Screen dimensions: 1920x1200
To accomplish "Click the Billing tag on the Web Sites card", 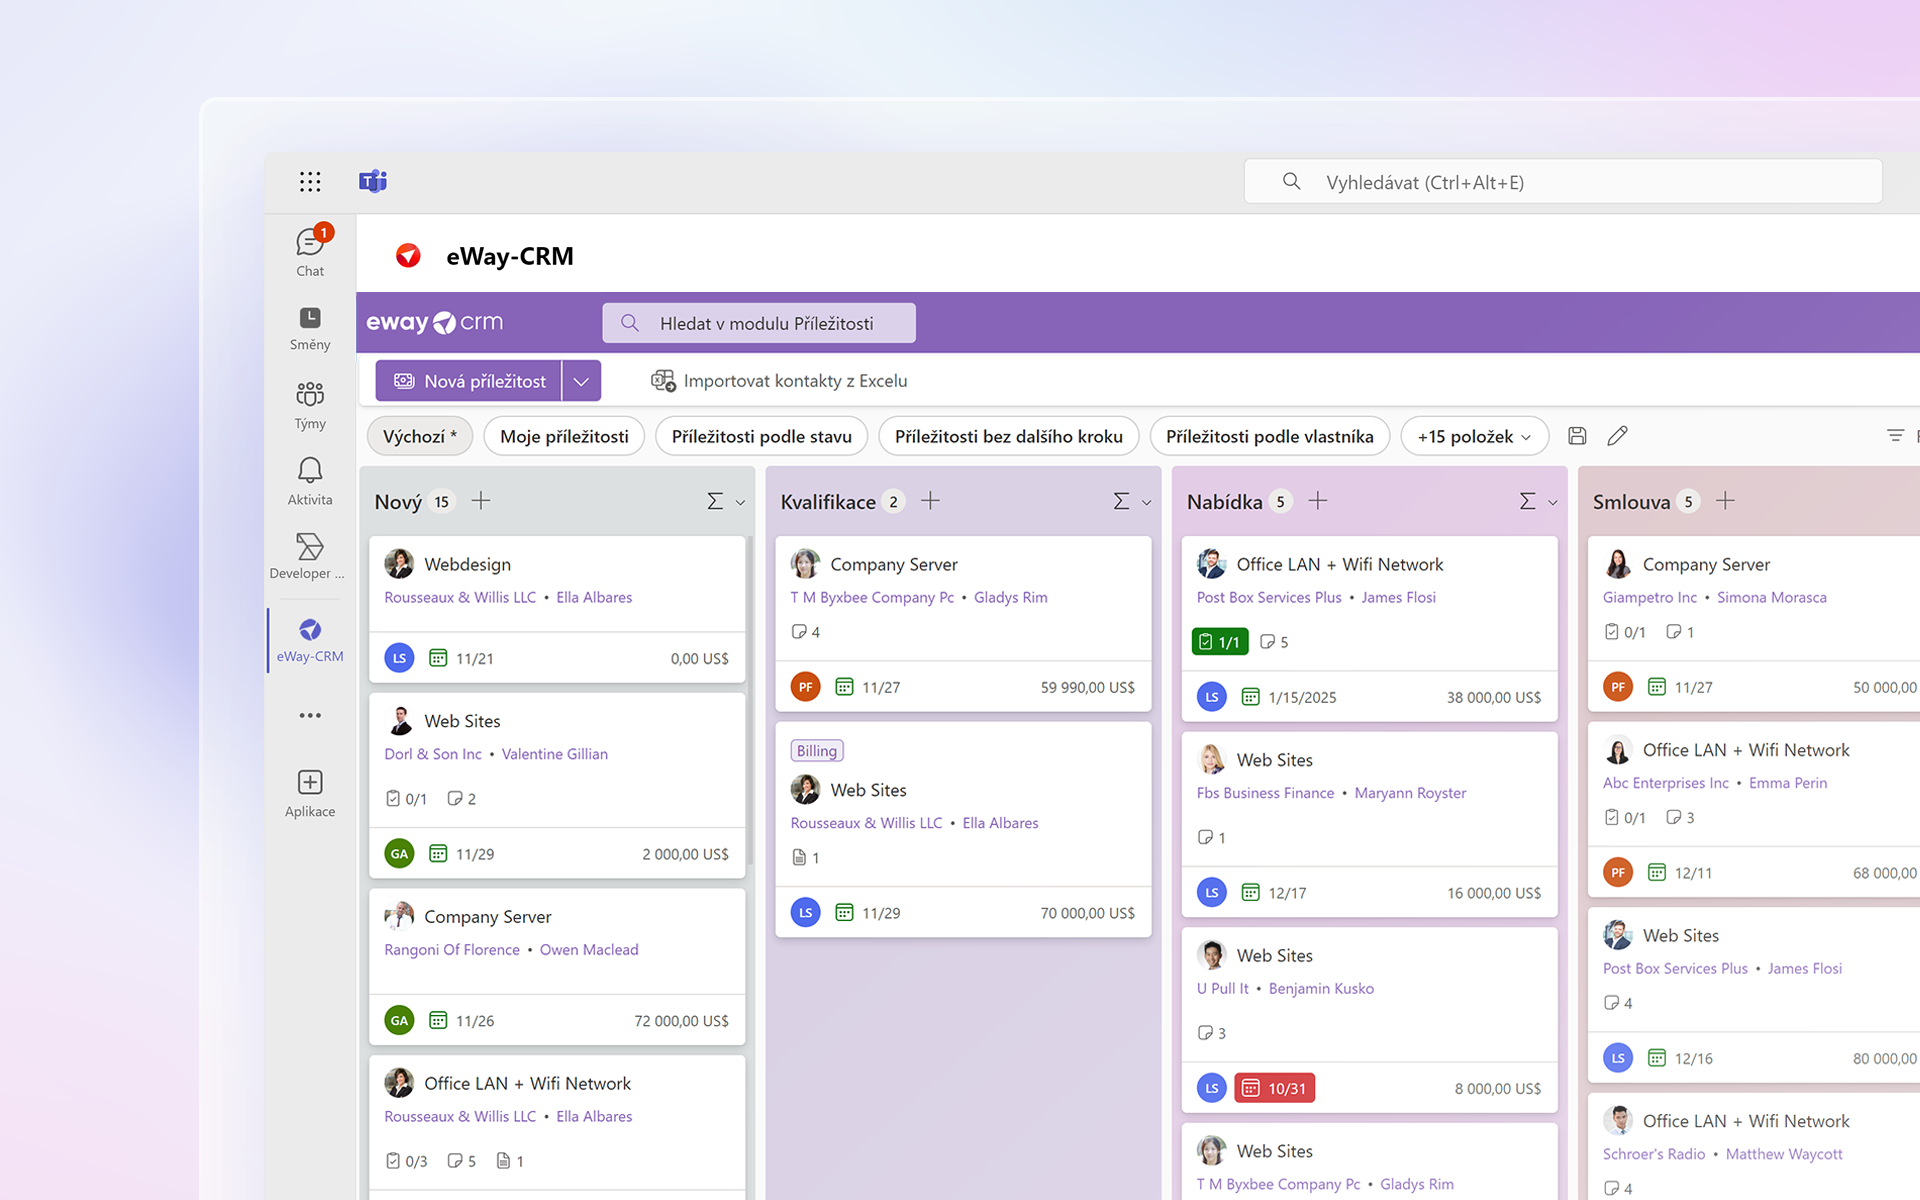I will [x=817, y=751].
